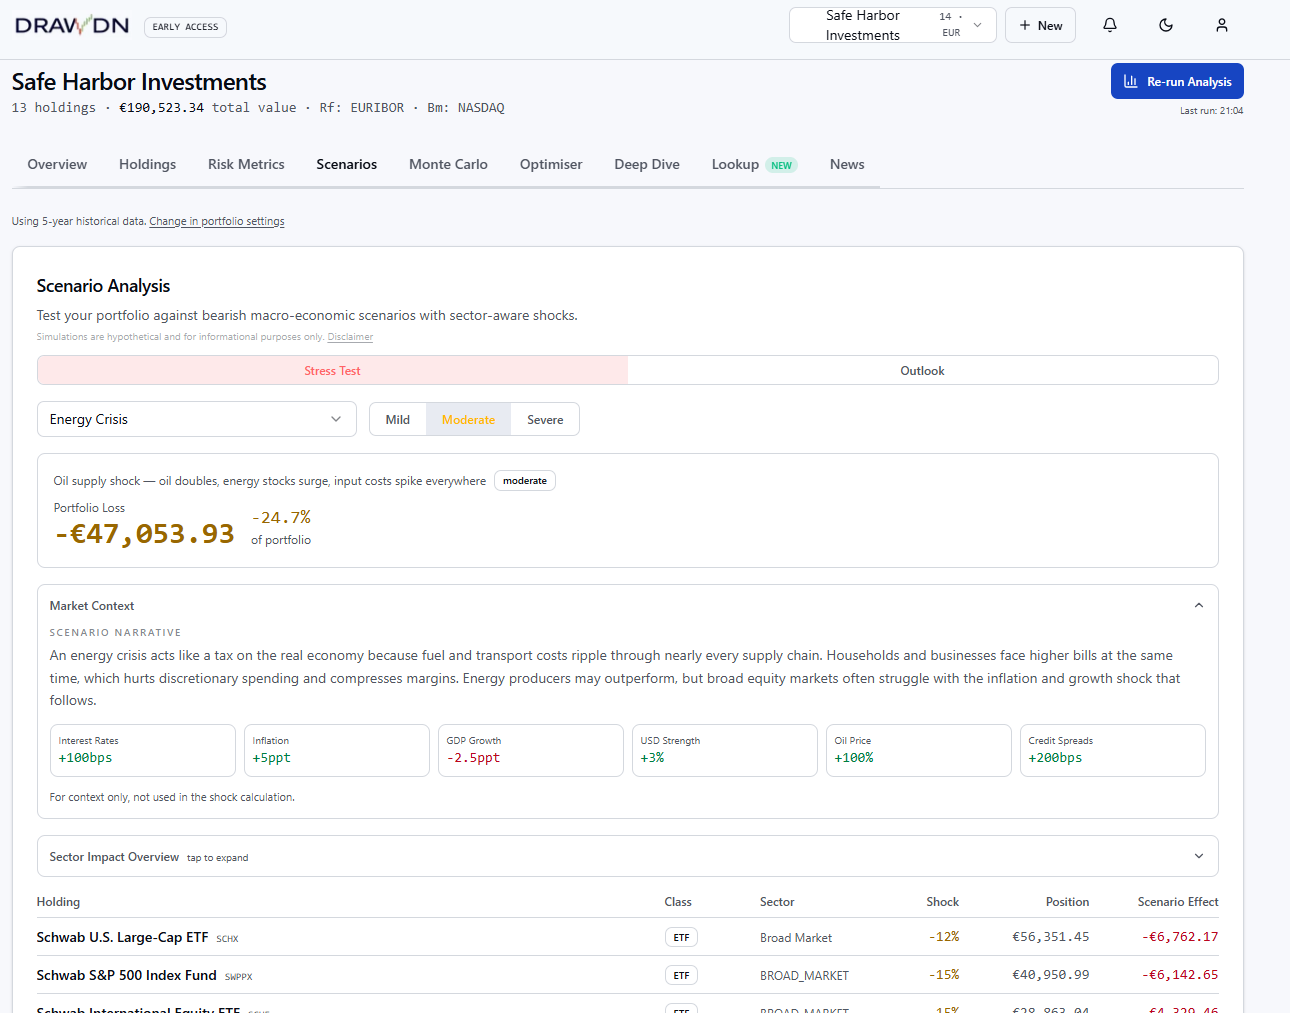Viewport: 1290px width, 1013px height.
Task: Go to the Holdings tab
Action: point(147,164)
